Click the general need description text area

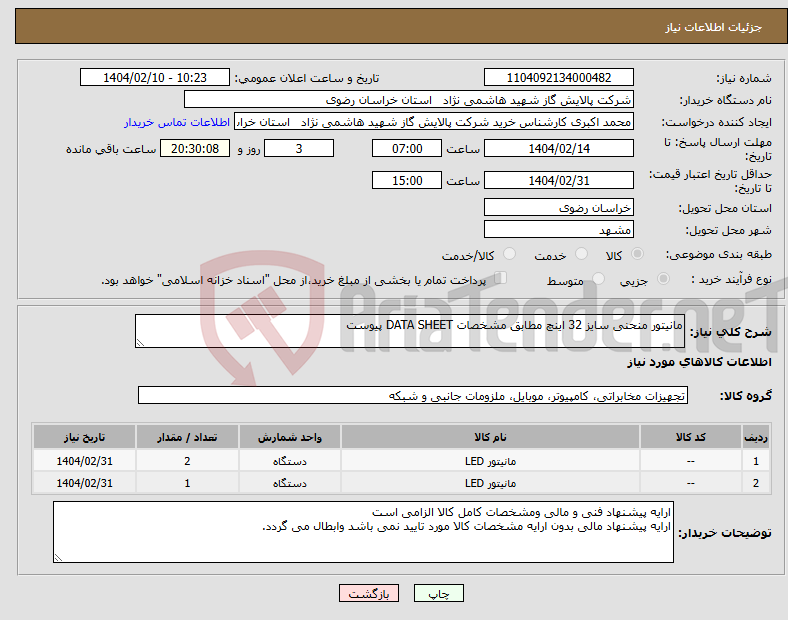(x=410, y=331)
